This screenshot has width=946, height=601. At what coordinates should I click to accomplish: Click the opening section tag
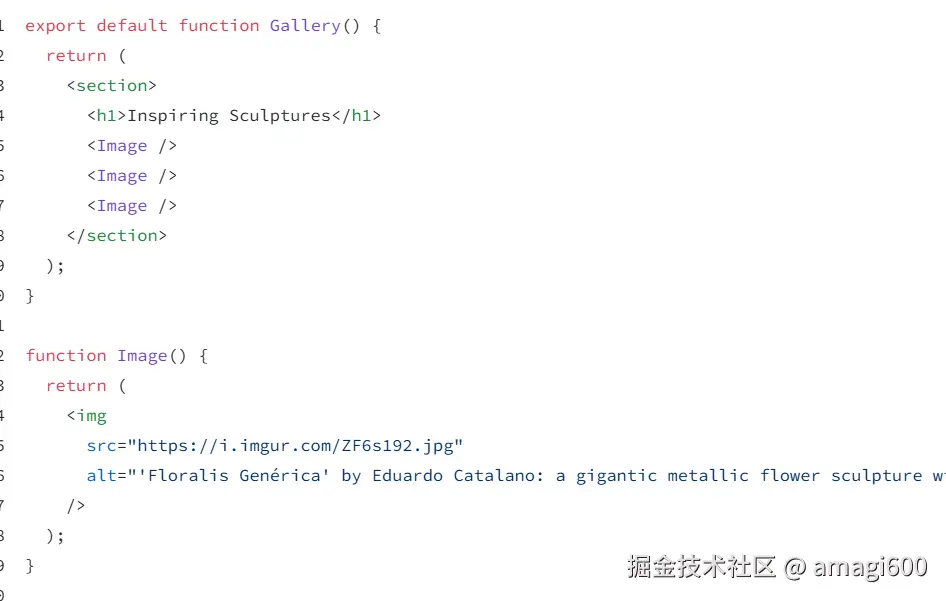[x=112, y=86]
